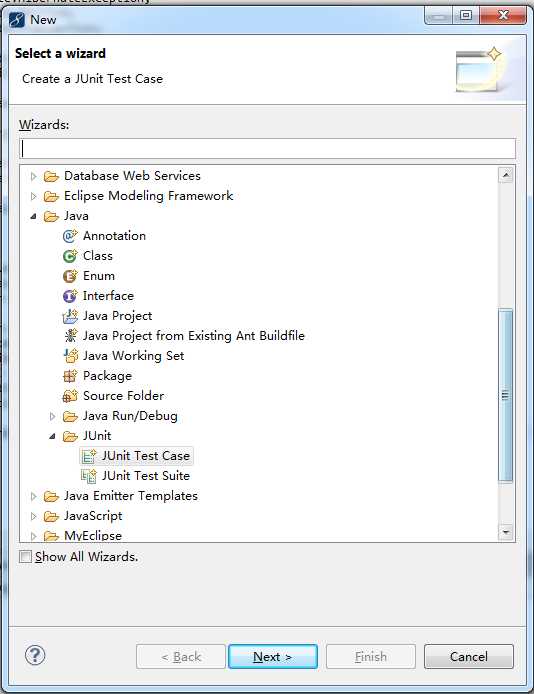Open the help question mark icon
Viewport: 534px width, 694px height.
point(35,655)
